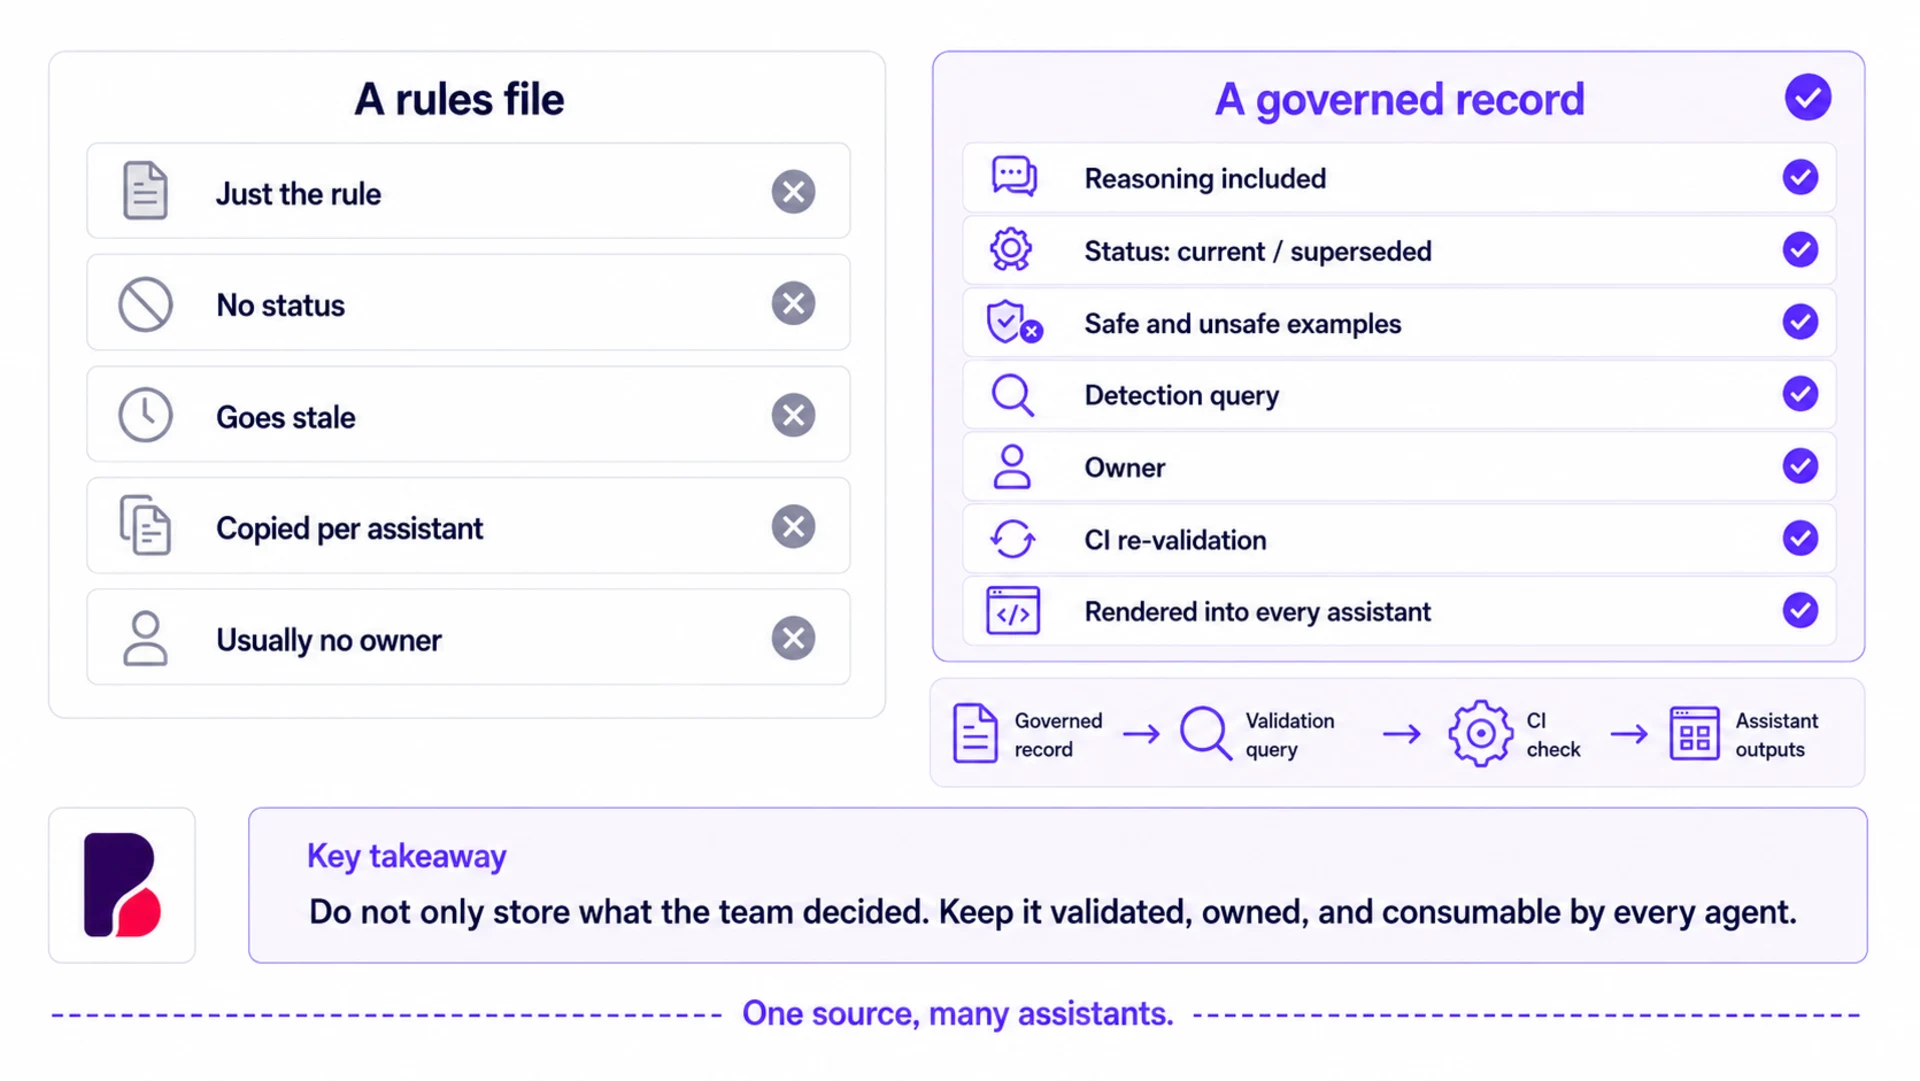Click the clock icon beside Goes stale

coord(146,415)
